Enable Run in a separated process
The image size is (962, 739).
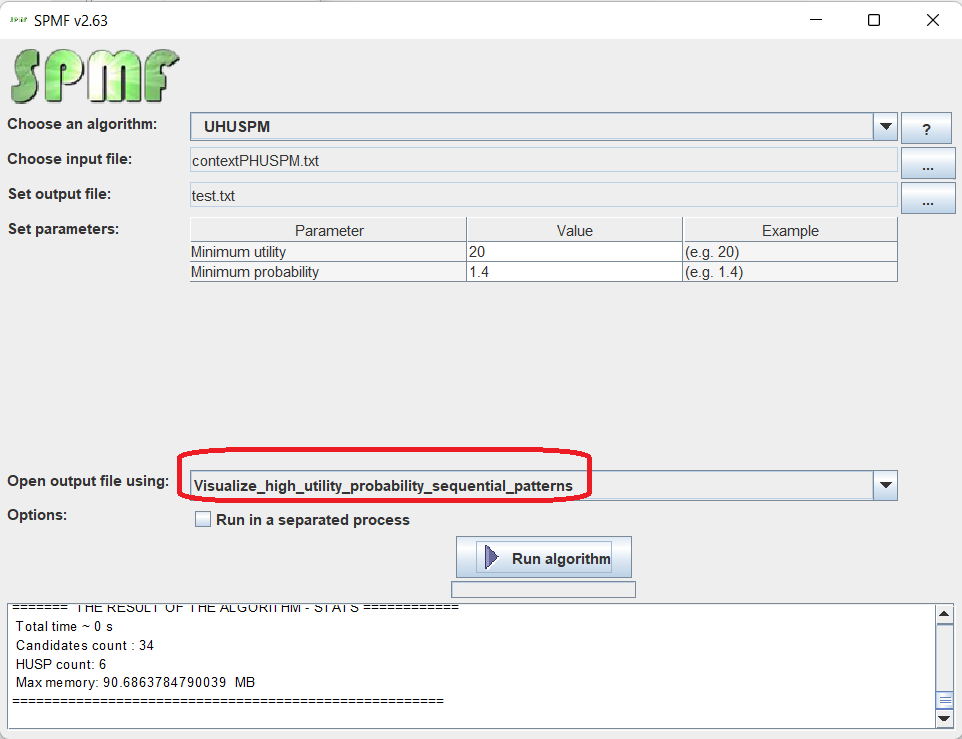(203, 520)
